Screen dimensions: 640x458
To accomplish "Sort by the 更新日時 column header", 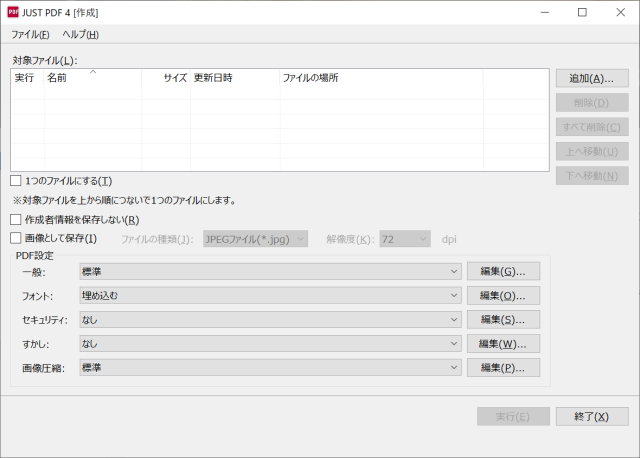I will (x=235, y=78).
